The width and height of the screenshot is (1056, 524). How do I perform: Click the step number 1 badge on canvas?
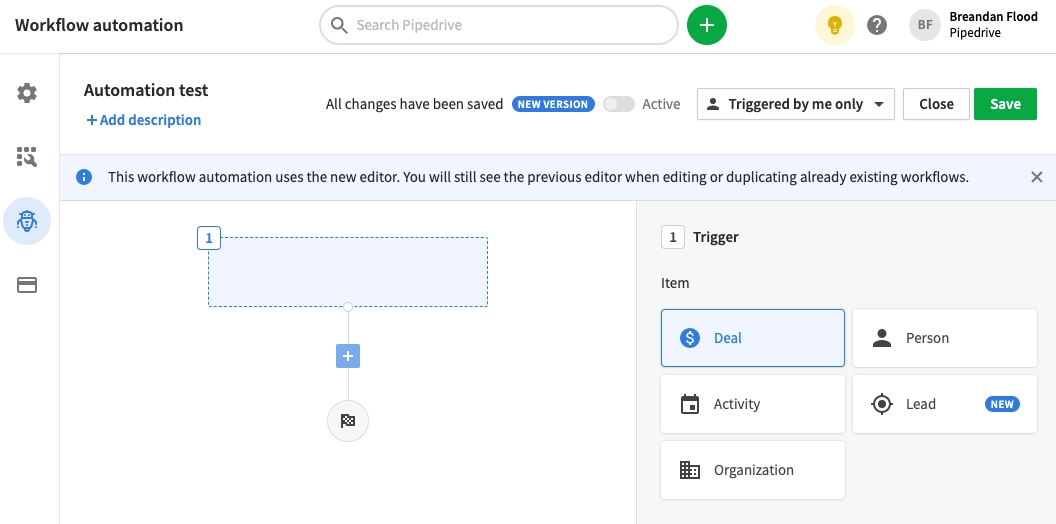click(x=209, y=238)
